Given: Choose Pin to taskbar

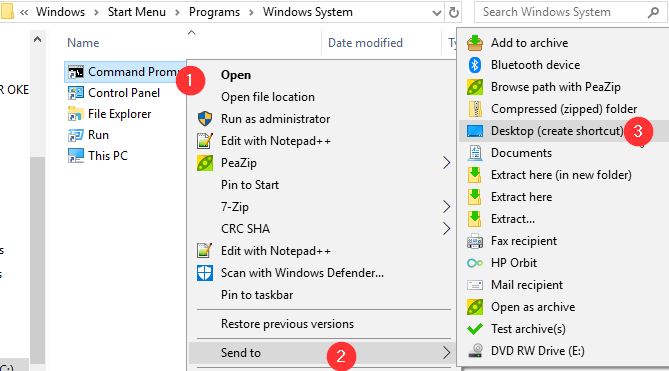Looking at the screenshot, I should [x=257, y=295].
